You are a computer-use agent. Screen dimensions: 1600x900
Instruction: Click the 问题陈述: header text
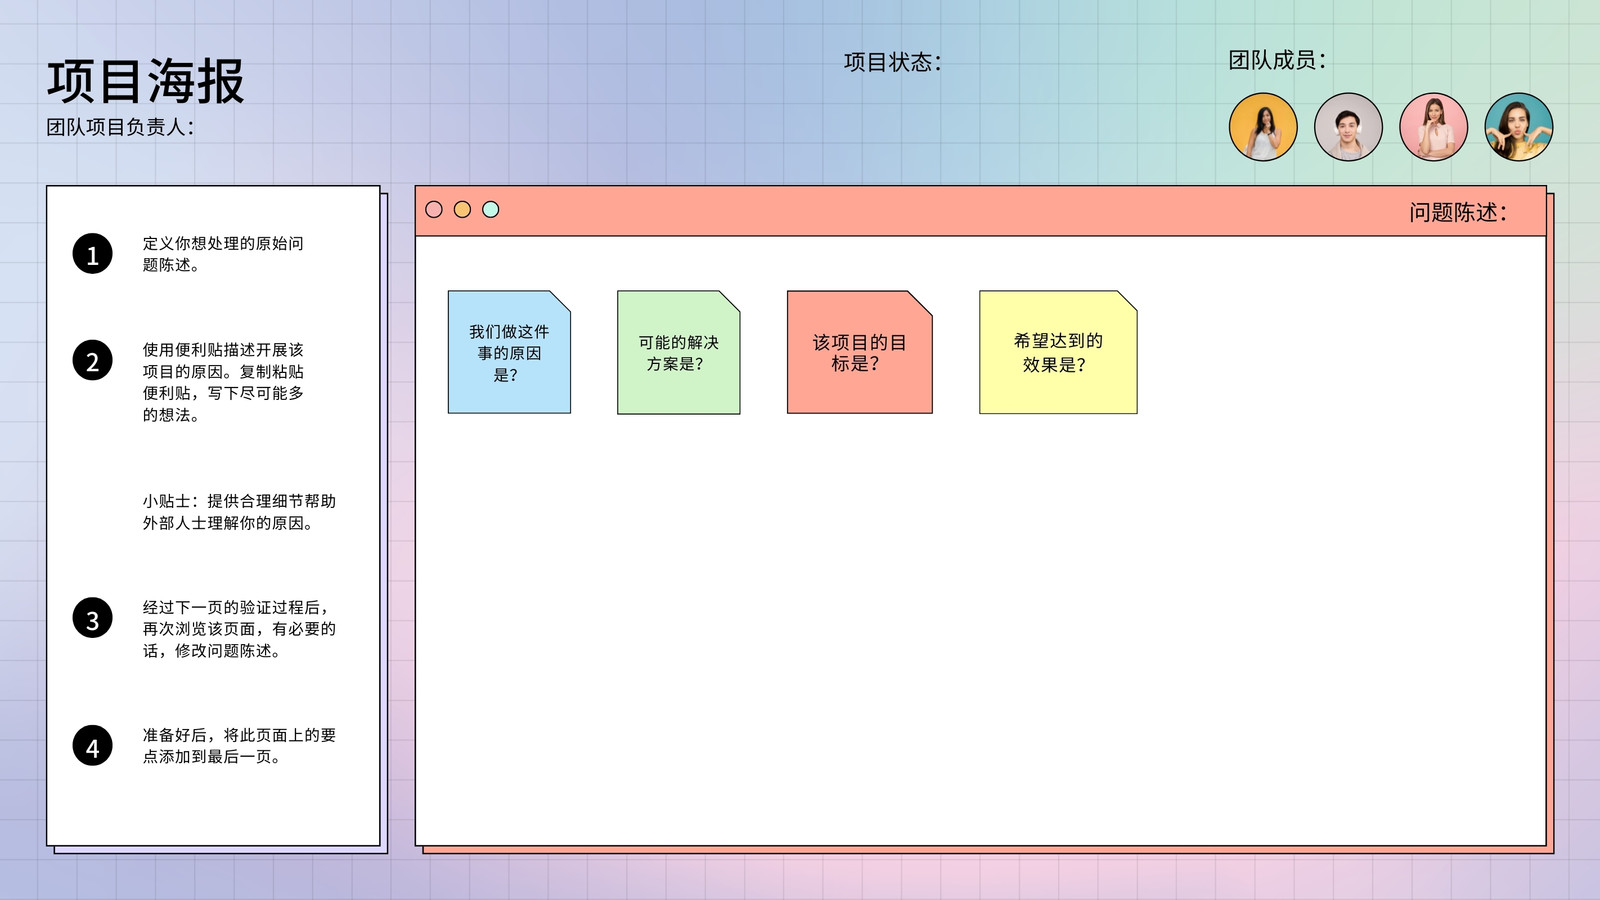point(1458,212)
